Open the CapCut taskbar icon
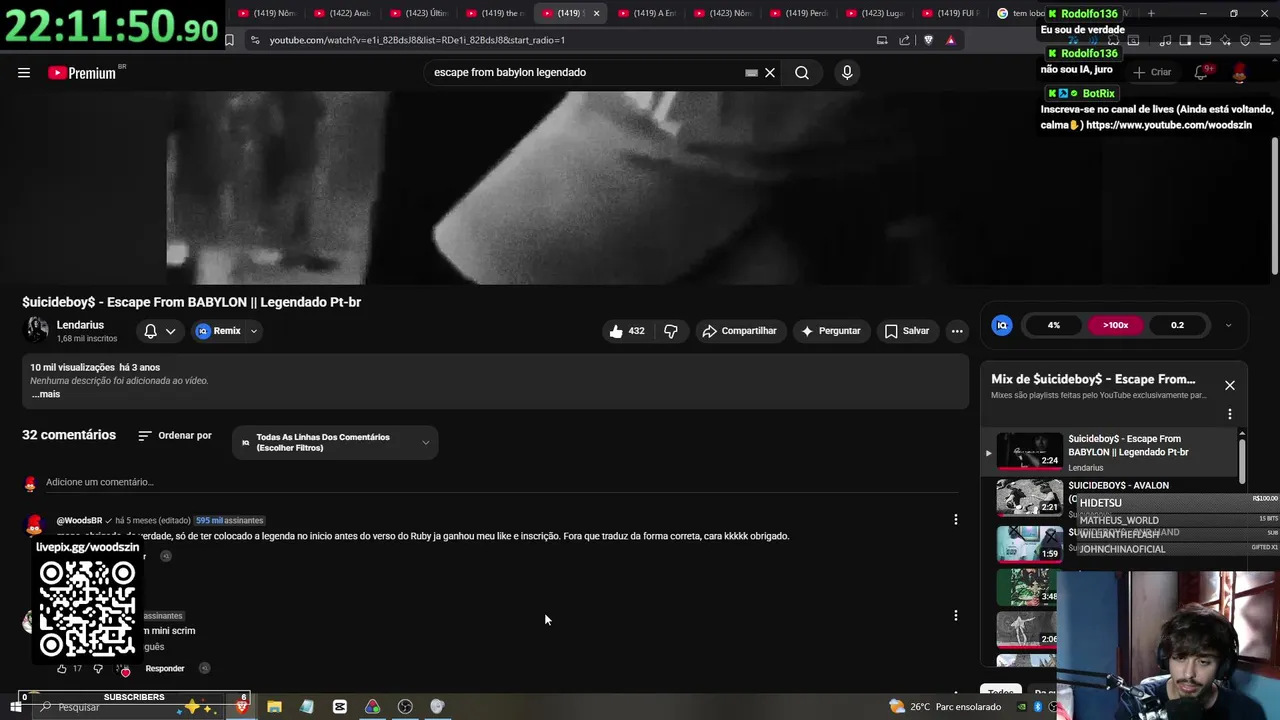The width and height of the screenshot is (1280, 720). pyautogui.click(x=340, y=707)
